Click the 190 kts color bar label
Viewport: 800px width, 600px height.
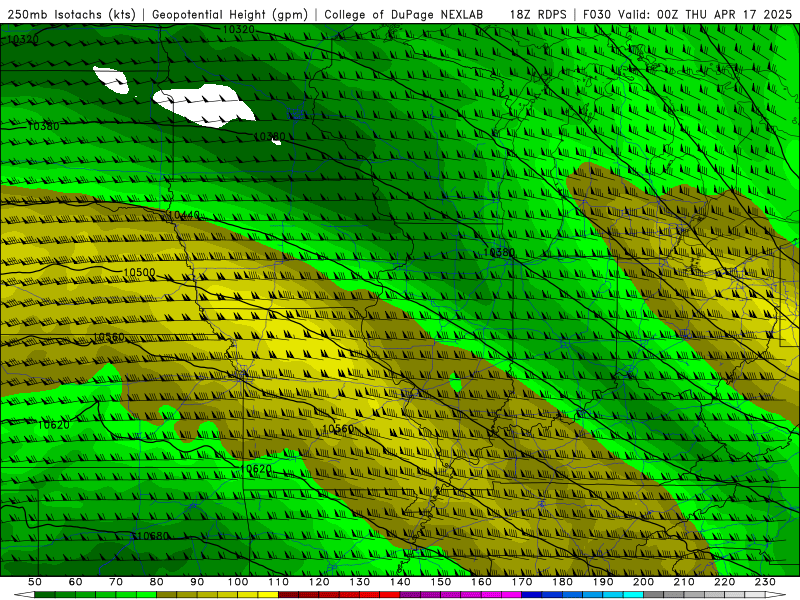tap(603, 582)
